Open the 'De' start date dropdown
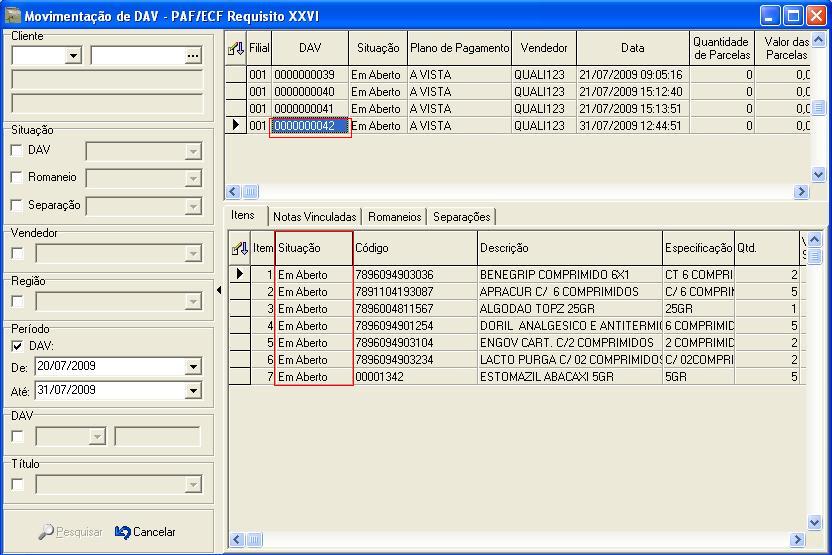Image resolution: width=832 pixels, height=555 pixels. (193, 367)
